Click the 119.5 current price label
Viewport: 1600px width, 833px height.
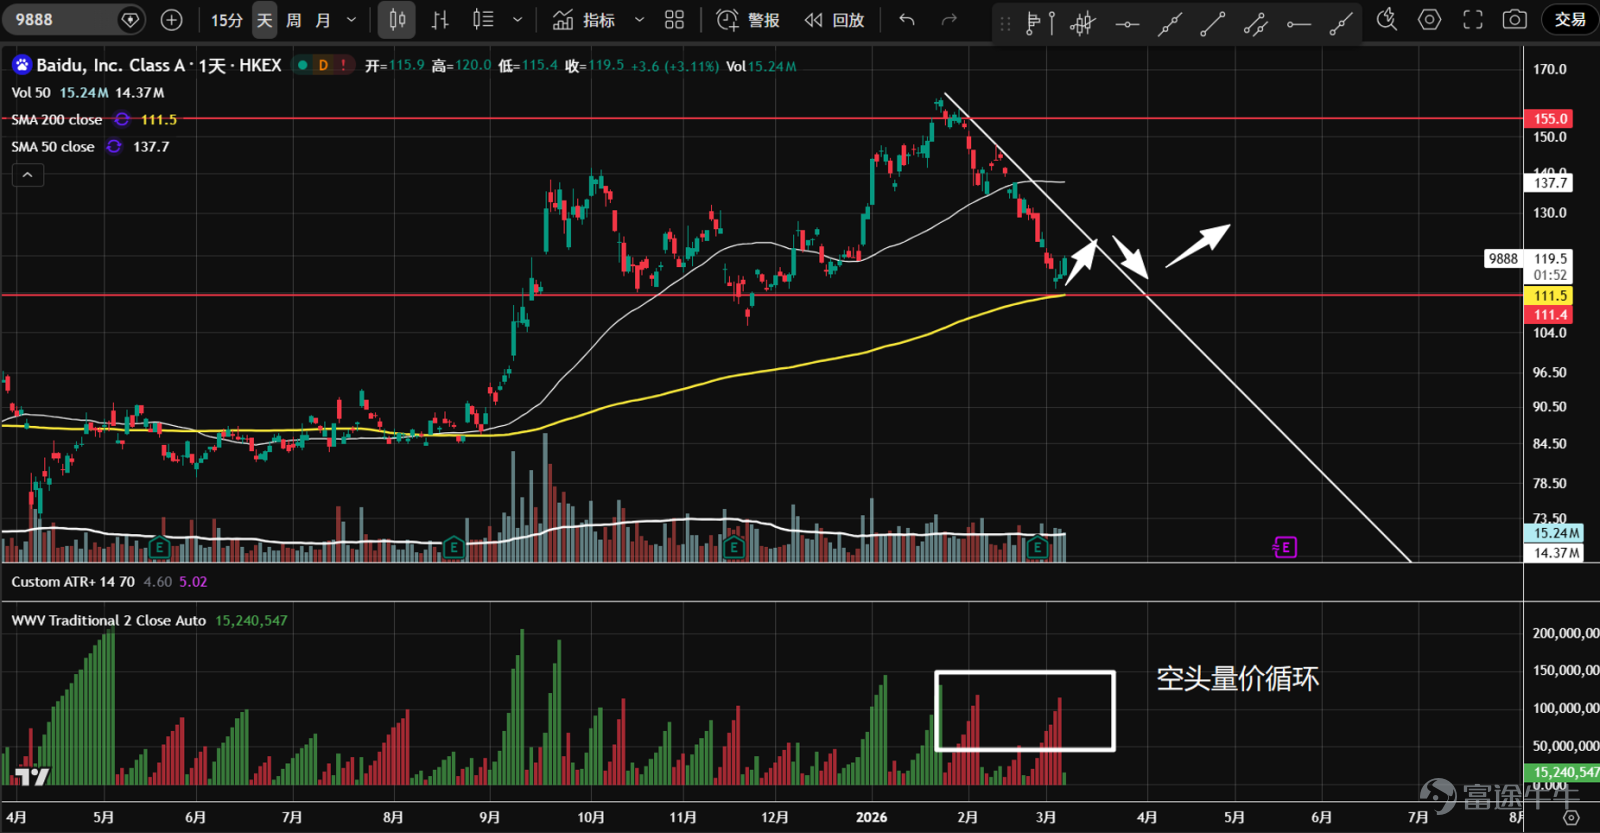(1550, 258)
